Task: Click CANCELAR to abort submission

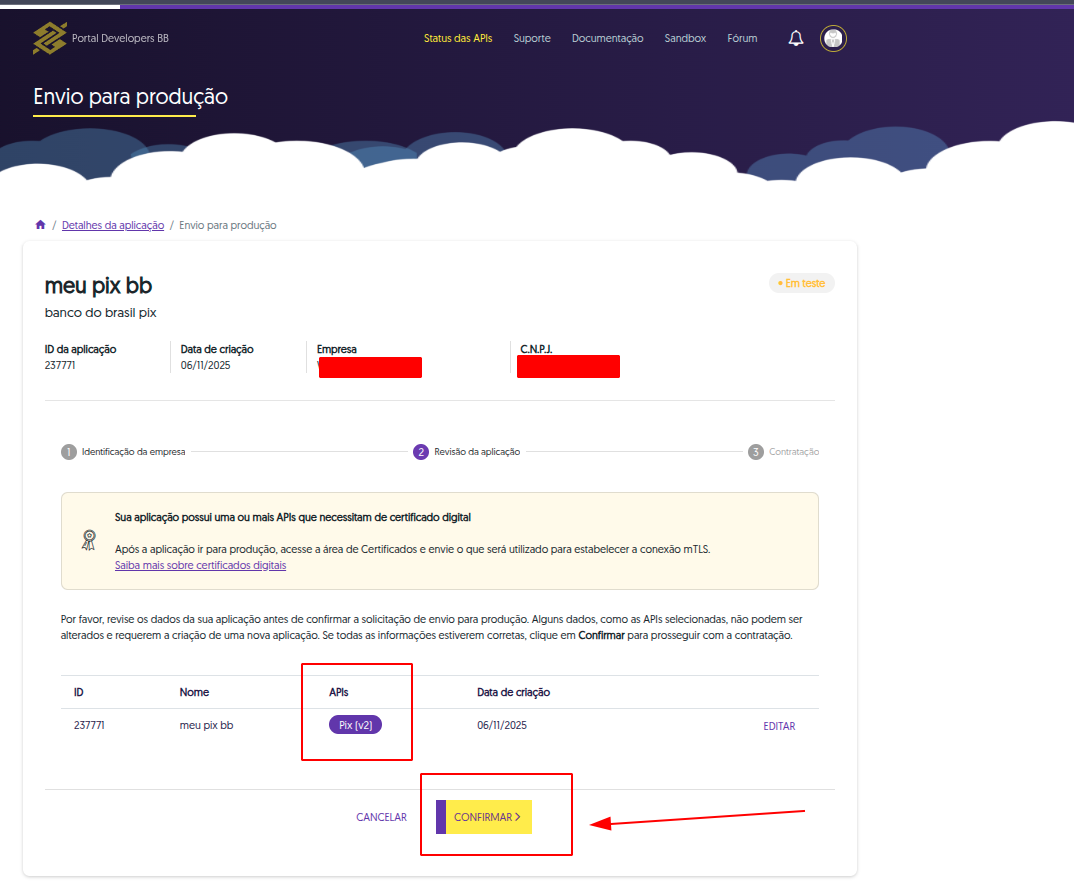Action: tap(381, 817)
